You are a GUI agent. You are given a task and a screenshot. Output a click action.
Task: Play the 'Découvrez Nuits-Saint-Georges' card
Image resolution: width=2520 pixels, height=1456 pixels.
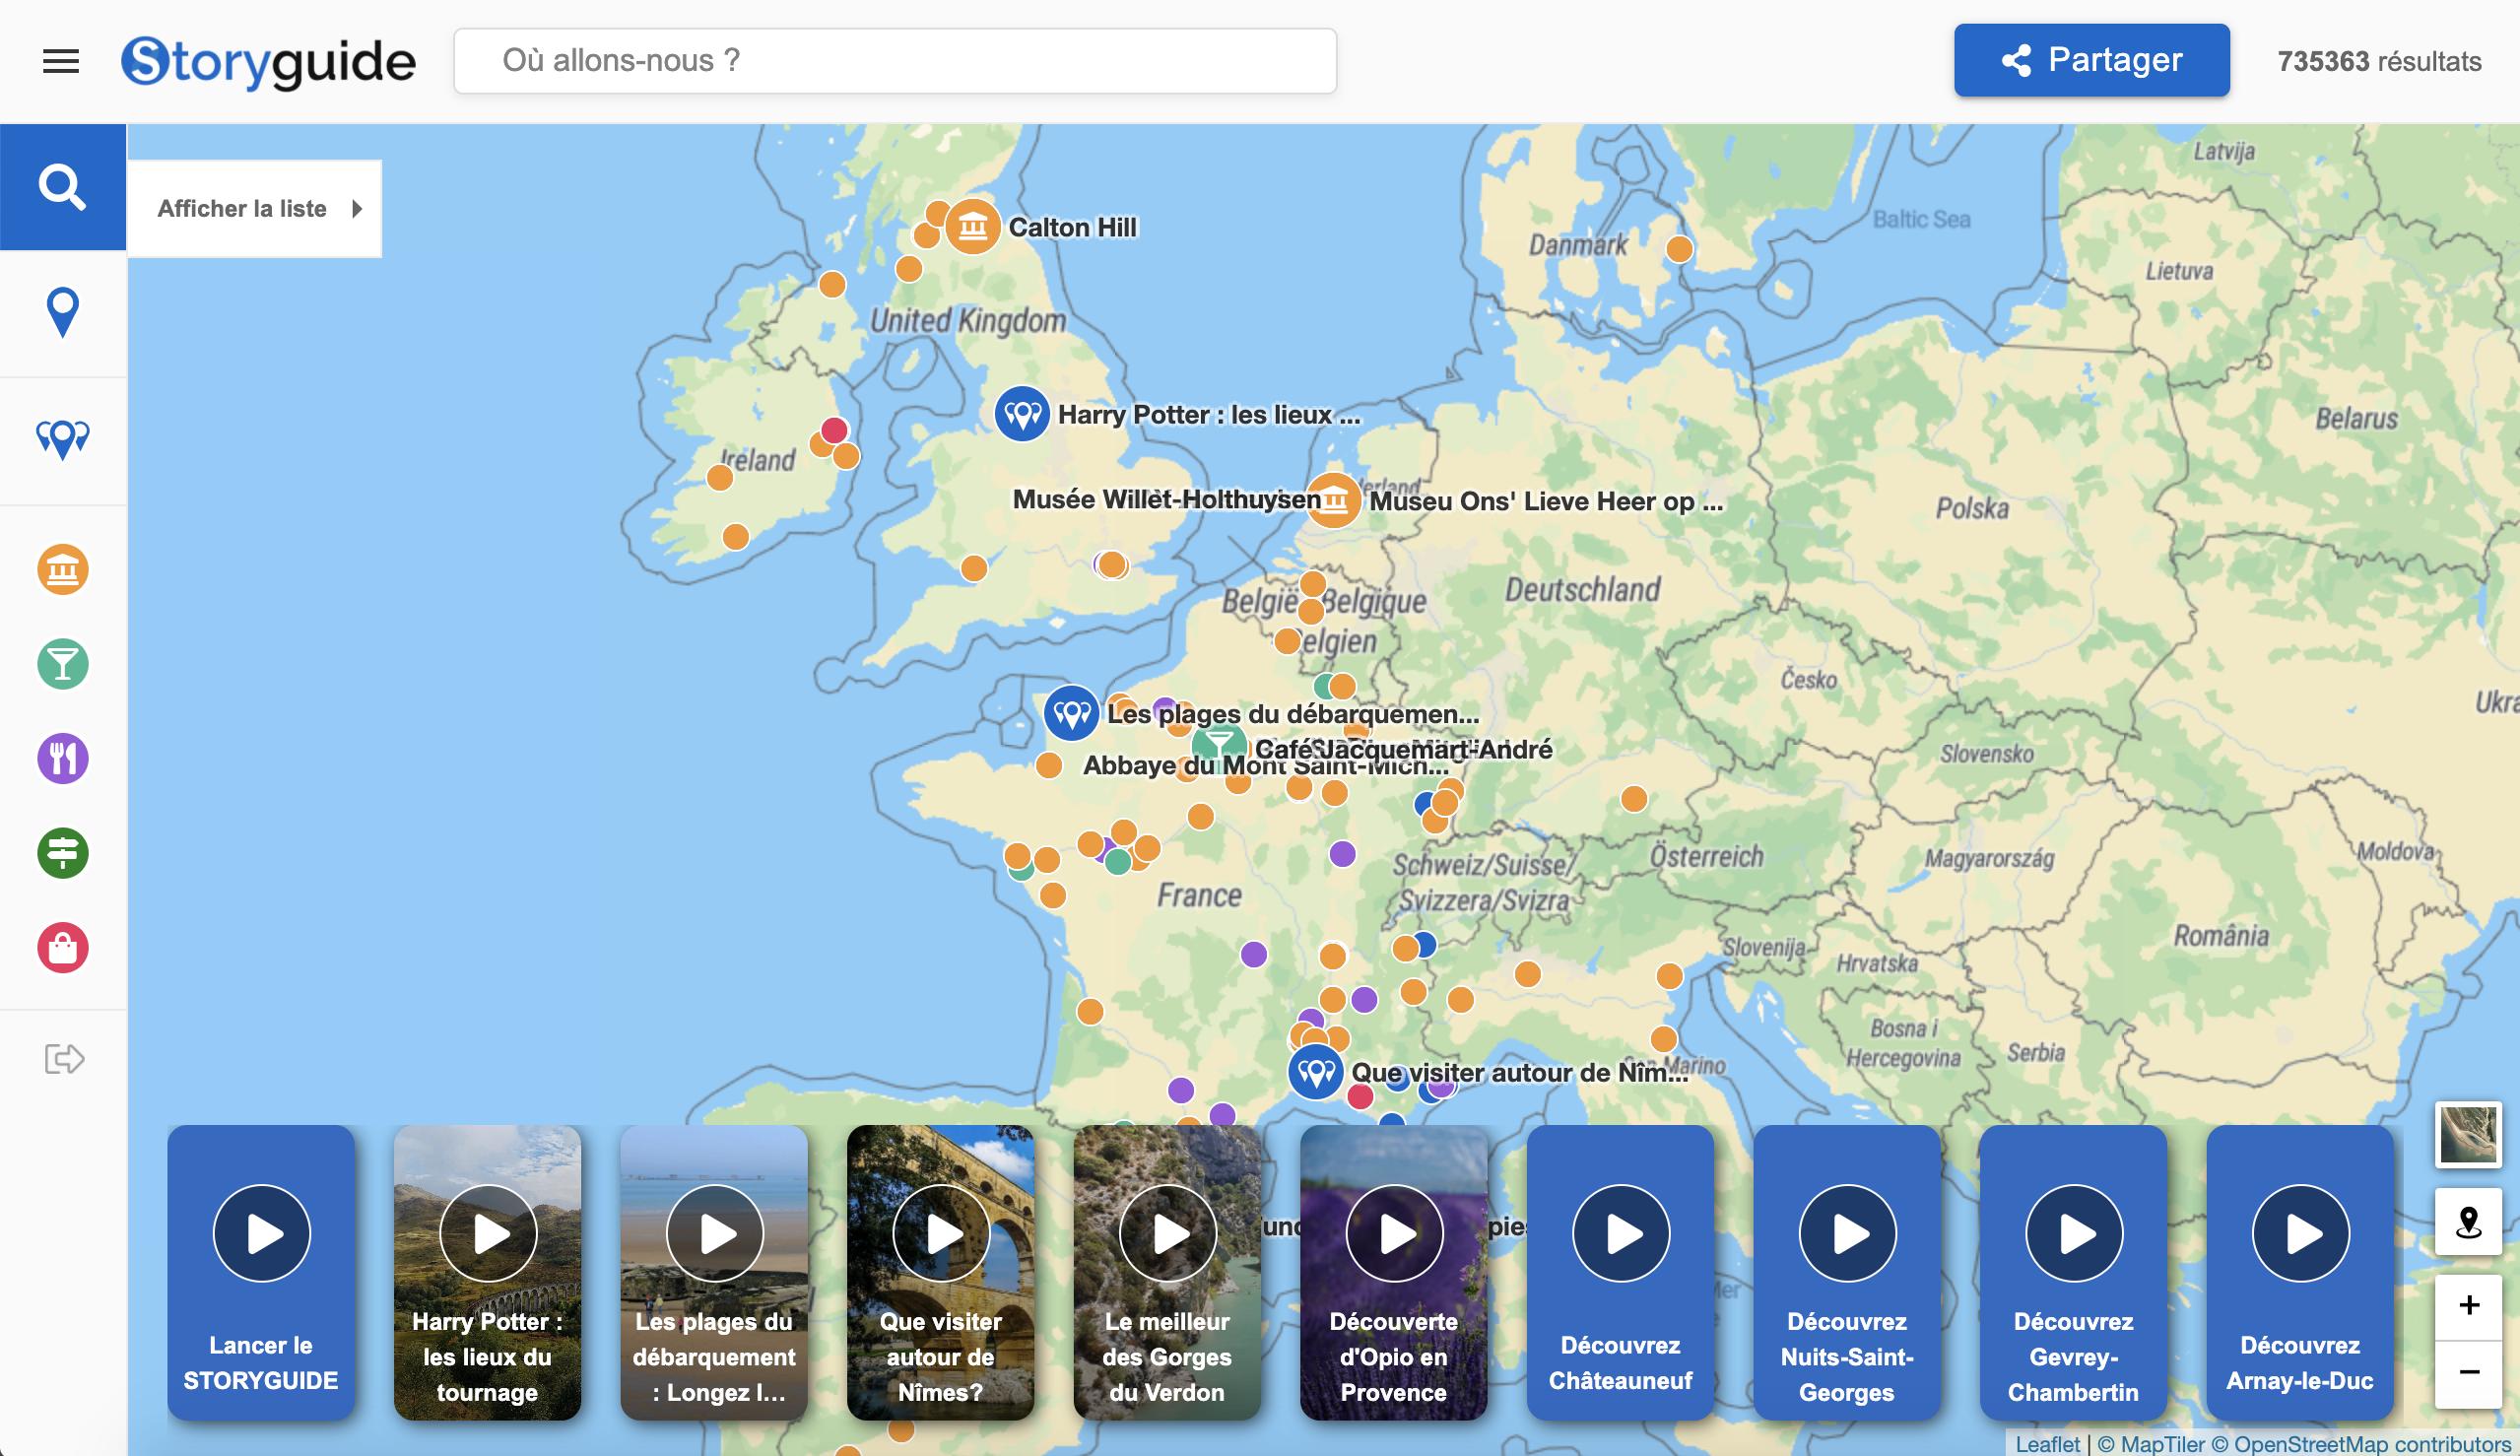click(x=1847, y=1233)
